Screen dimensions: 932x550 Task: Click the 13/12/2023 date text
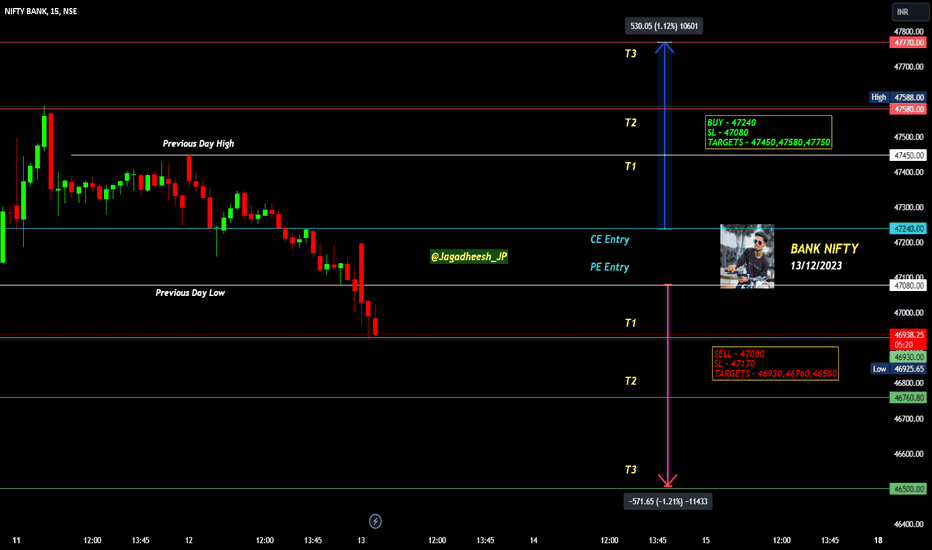click(x=816, y=266)
